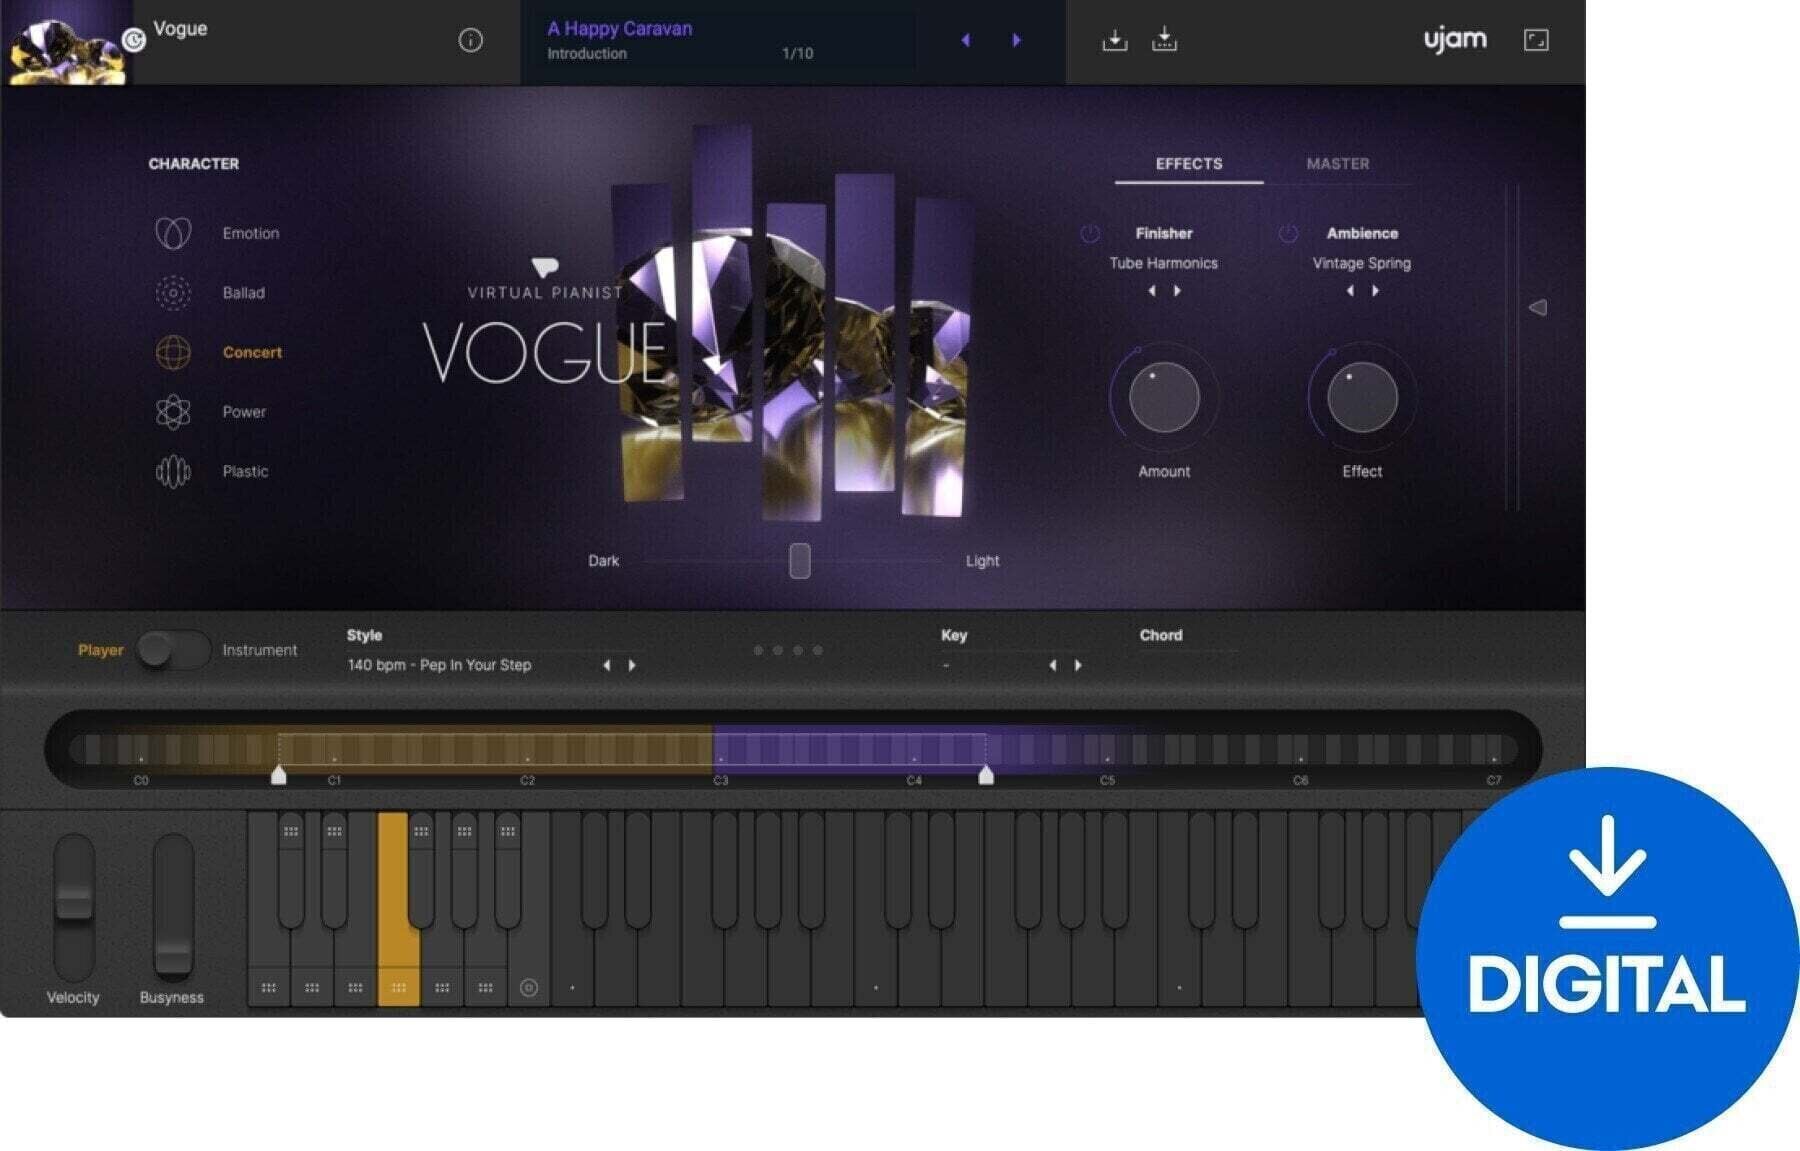The image size is (1800, 1151).
Task: Click the Concert globe icon
Action: click(x=173, y=352)
